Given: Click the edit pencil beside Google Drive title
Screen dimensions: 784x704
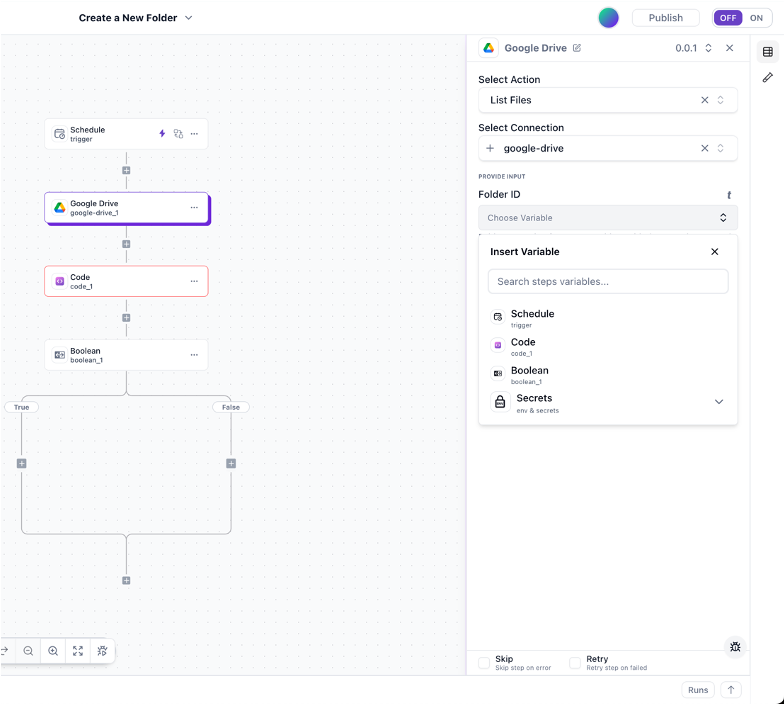Looking at the screenshot, I should coord(577,48).
